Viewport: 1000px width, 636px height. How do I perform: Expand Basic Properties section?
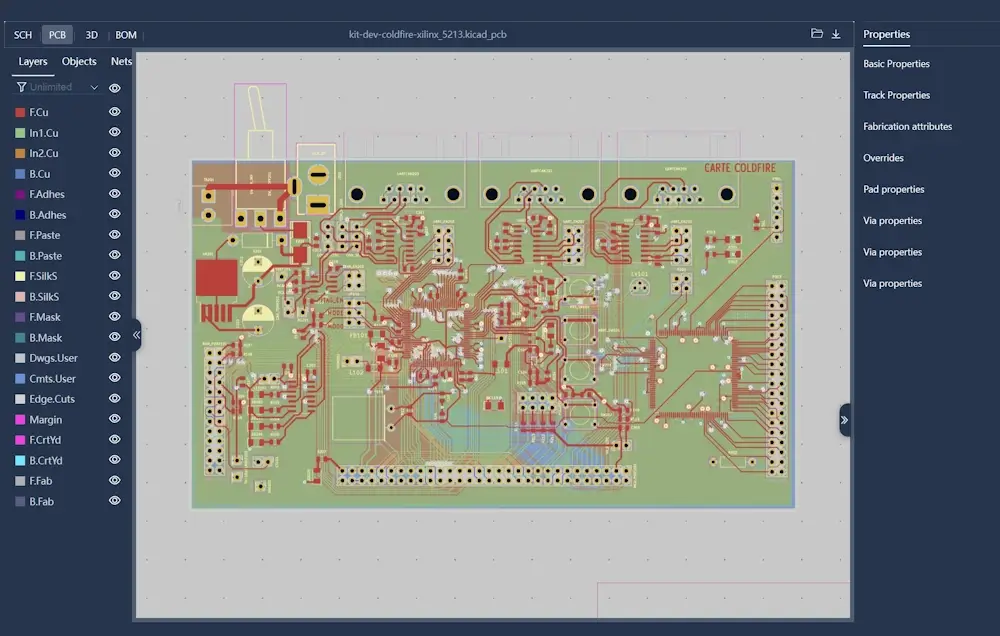click(x=896, y=64)
